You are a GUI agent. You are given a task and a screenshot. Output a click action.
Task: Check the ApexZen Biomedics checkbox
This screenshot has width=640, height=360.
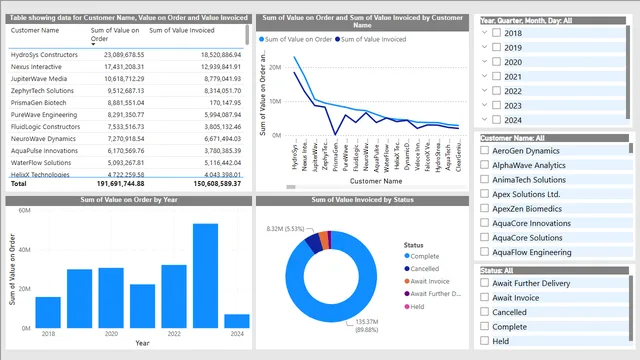(x=484, y=208)
